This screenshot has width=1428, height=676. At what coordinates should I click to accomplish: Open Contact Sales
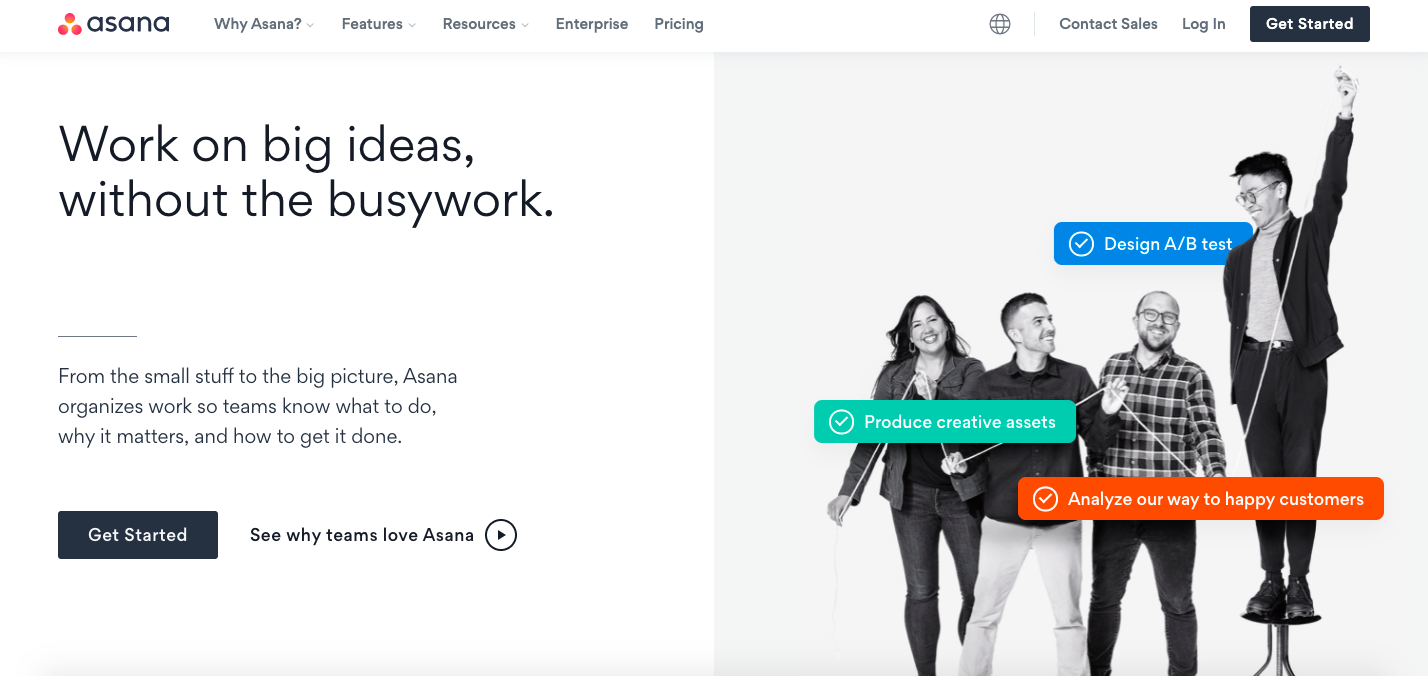click(1108, 24)
